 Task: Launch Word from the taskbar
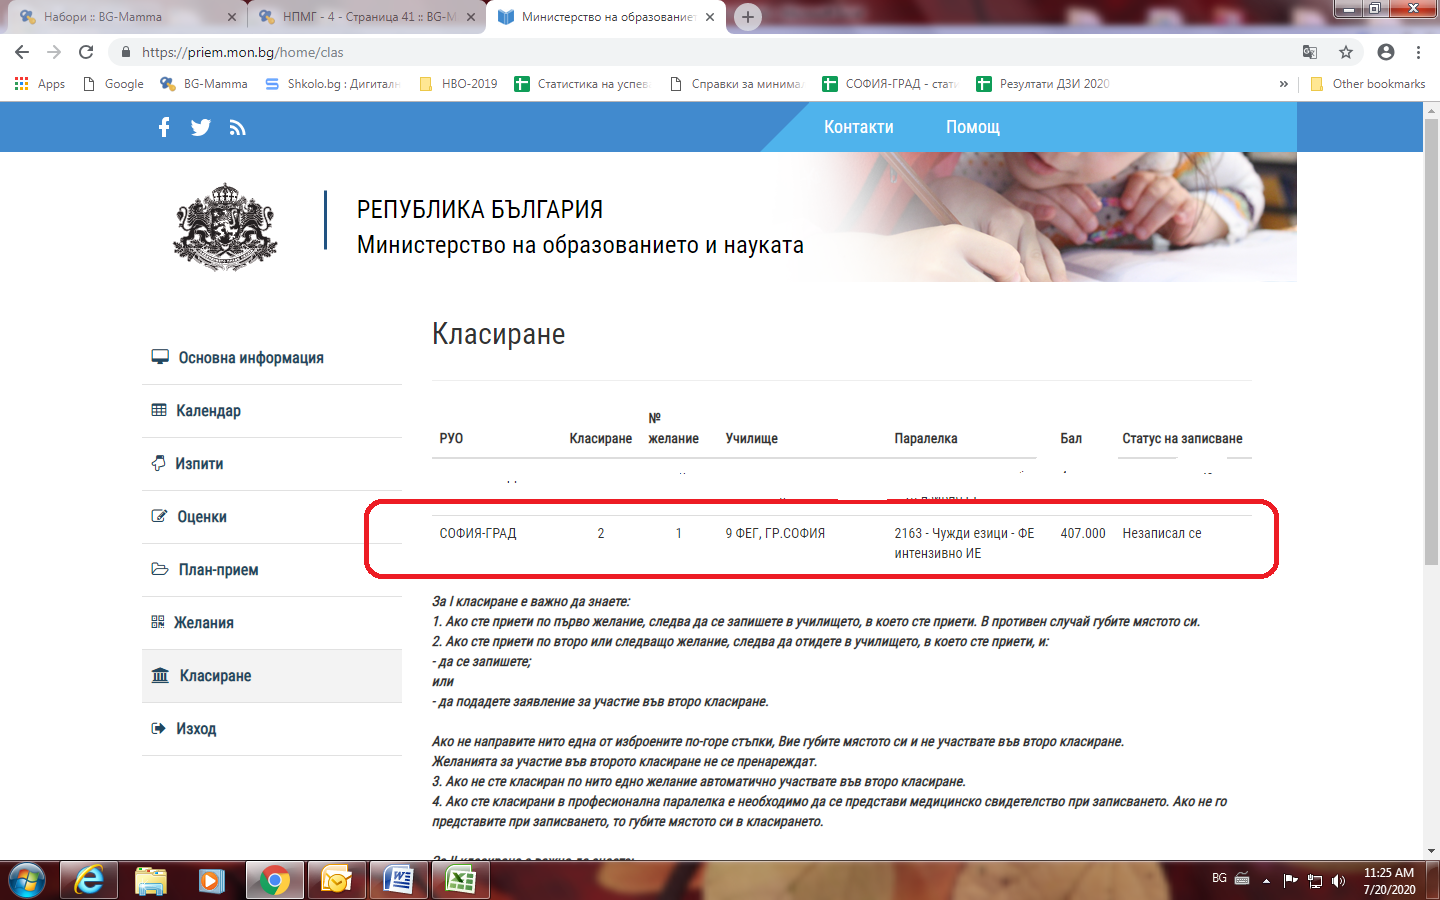(398, 880)
